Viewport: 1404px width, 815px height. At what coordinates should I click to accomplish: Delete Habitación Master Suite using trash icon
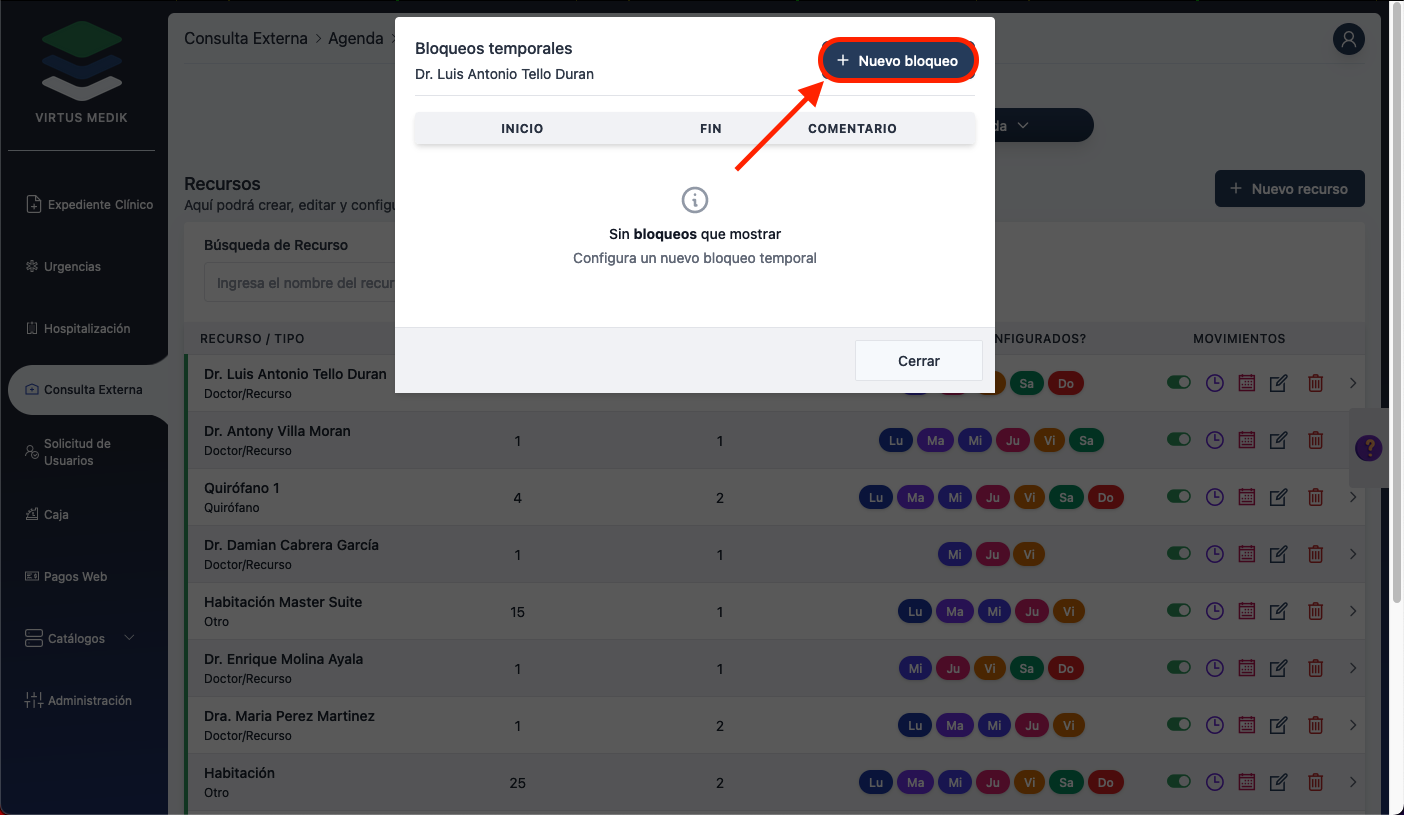tap(1316, 611)
